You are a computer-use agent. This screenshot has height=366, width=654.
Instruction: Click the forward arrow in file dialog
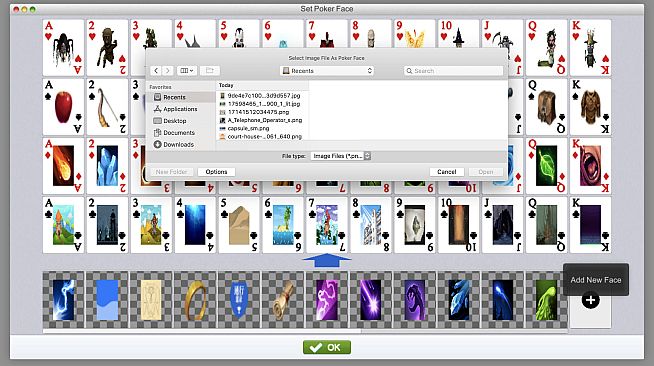[167, 71]
